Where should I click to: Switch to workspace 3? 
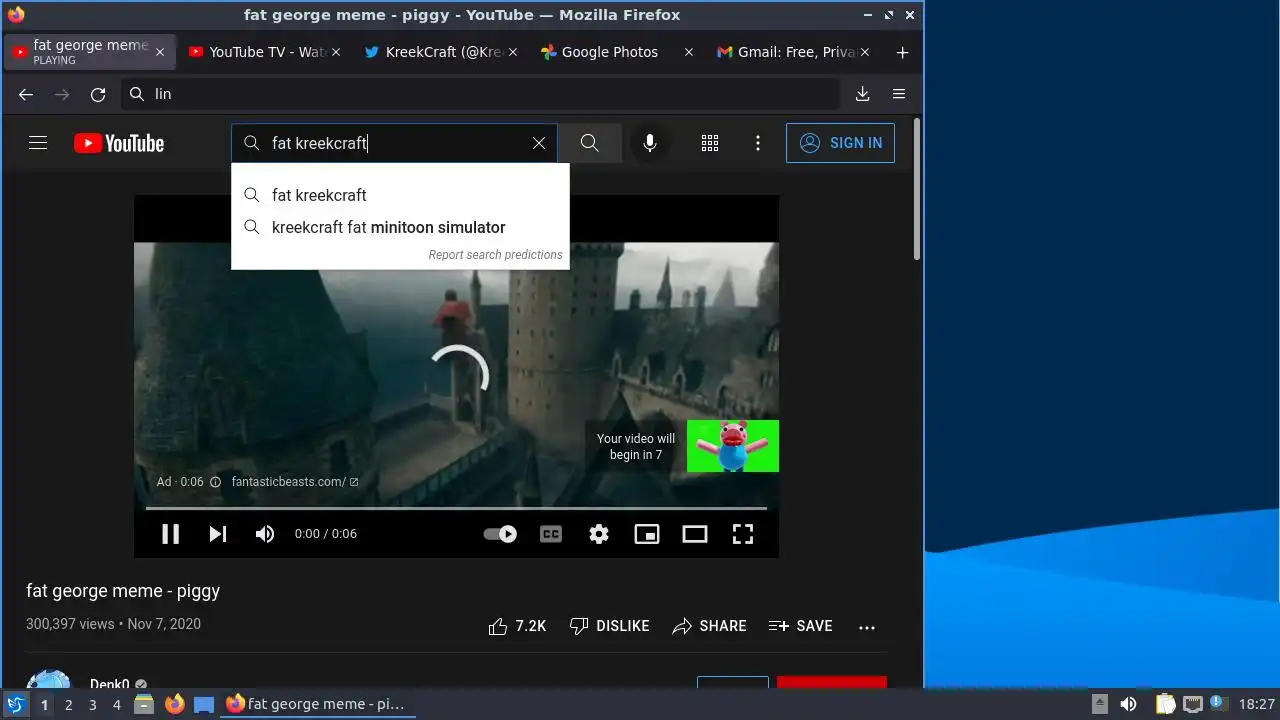(92, 705)
